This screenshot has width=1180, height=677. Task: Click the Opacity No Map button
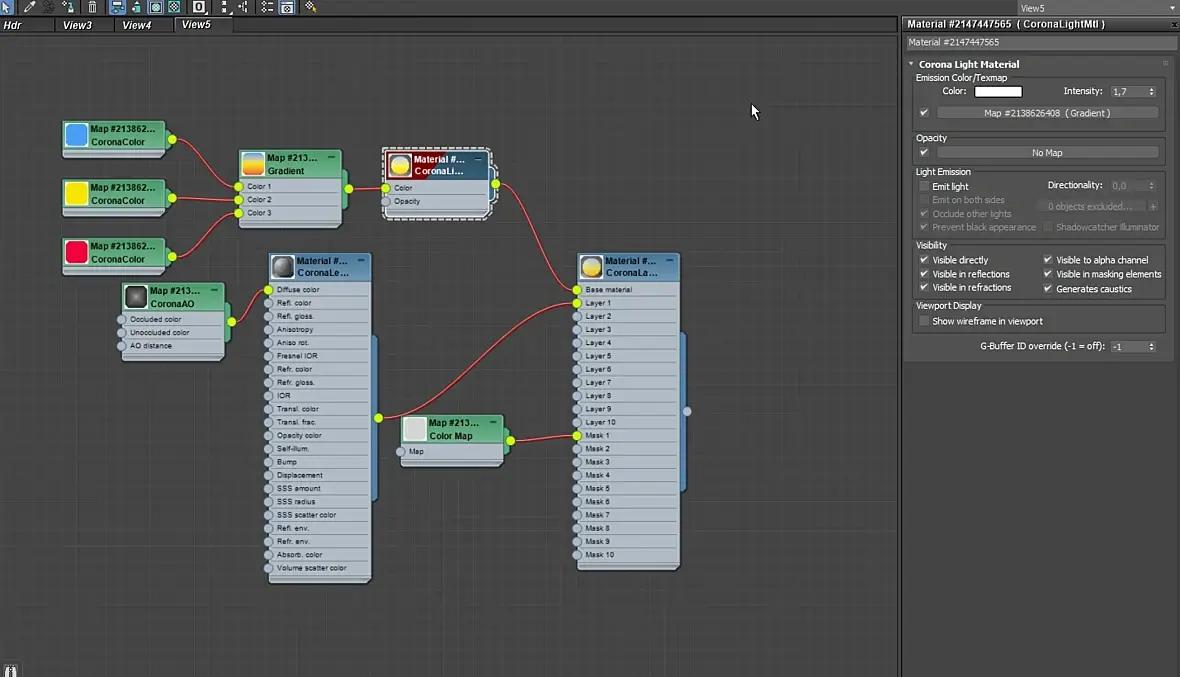pos(1047,153)
